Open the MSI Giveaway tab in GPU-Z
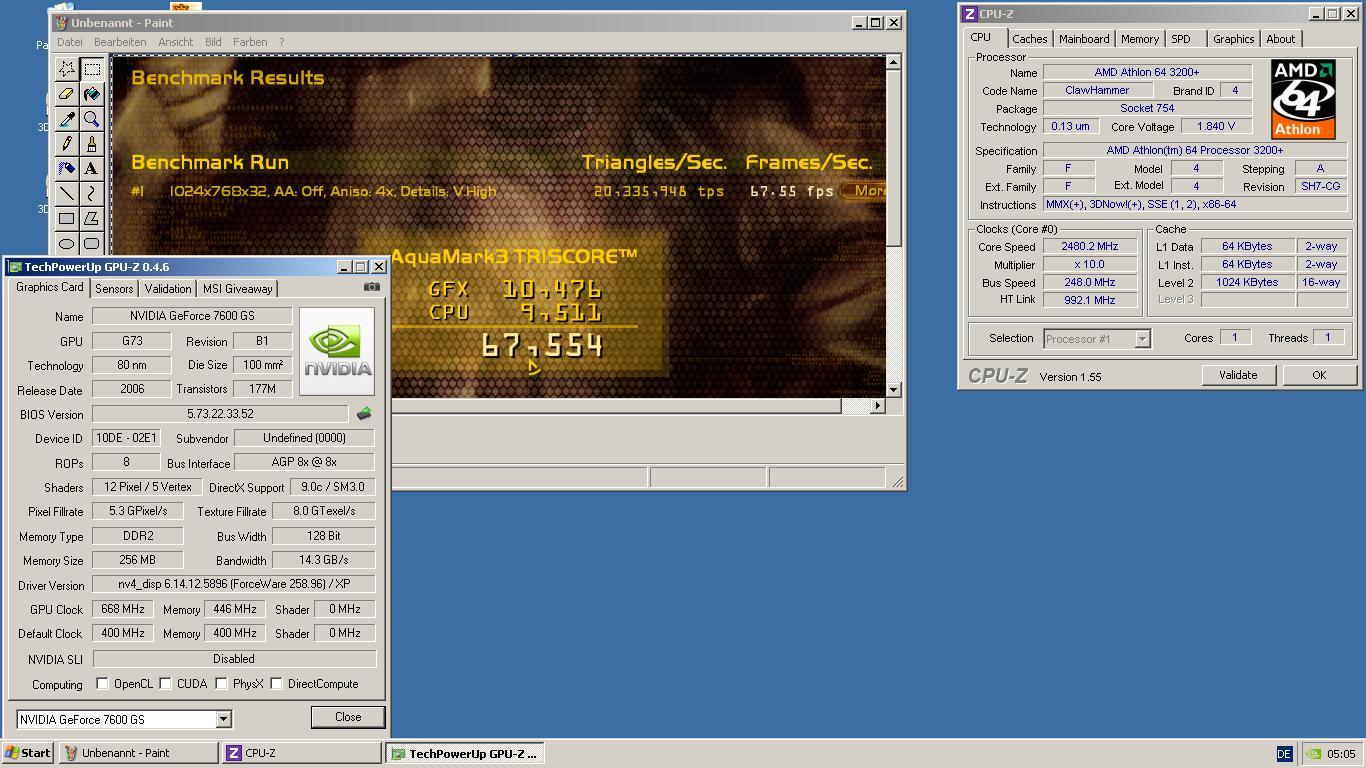The width and height of the screenshot is (1366, 768). tap(237, 289)
